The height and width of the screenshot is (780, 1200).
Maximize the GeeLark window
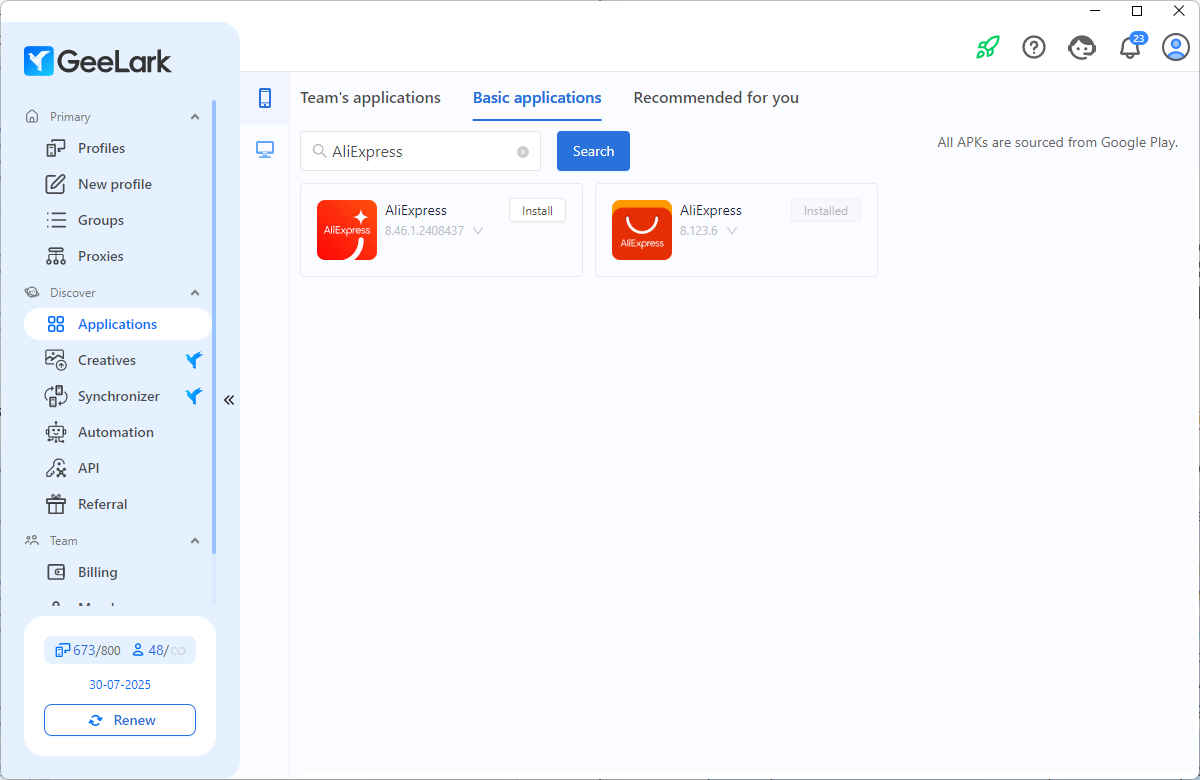pos(1137,11)
